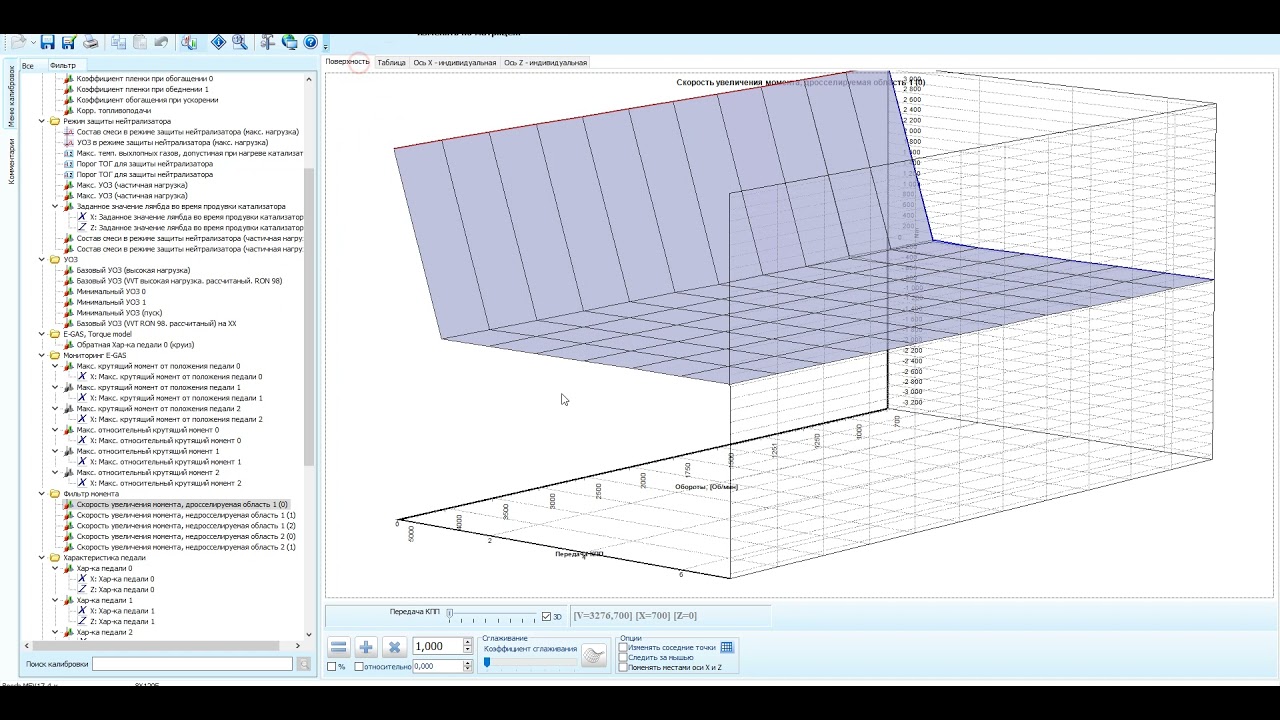Collapse the 'УОЗ' folder node
The image size is (1280, 720).
(42, 260)
